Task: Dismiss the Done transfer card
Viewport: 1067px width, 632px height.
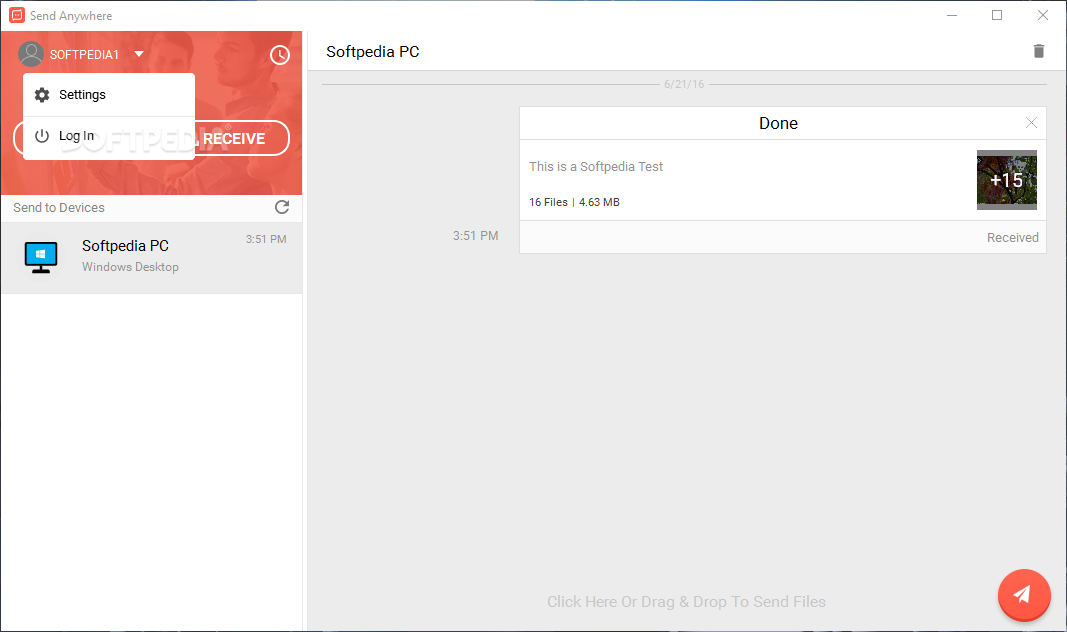Action: click(1031, 122)
